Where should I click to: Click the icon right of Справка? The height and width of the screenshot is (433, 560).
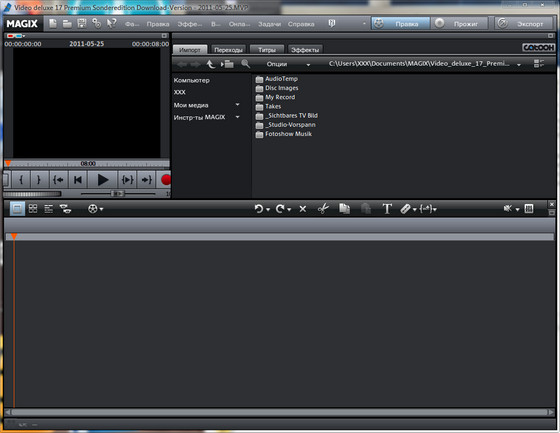tap(332, 24)
